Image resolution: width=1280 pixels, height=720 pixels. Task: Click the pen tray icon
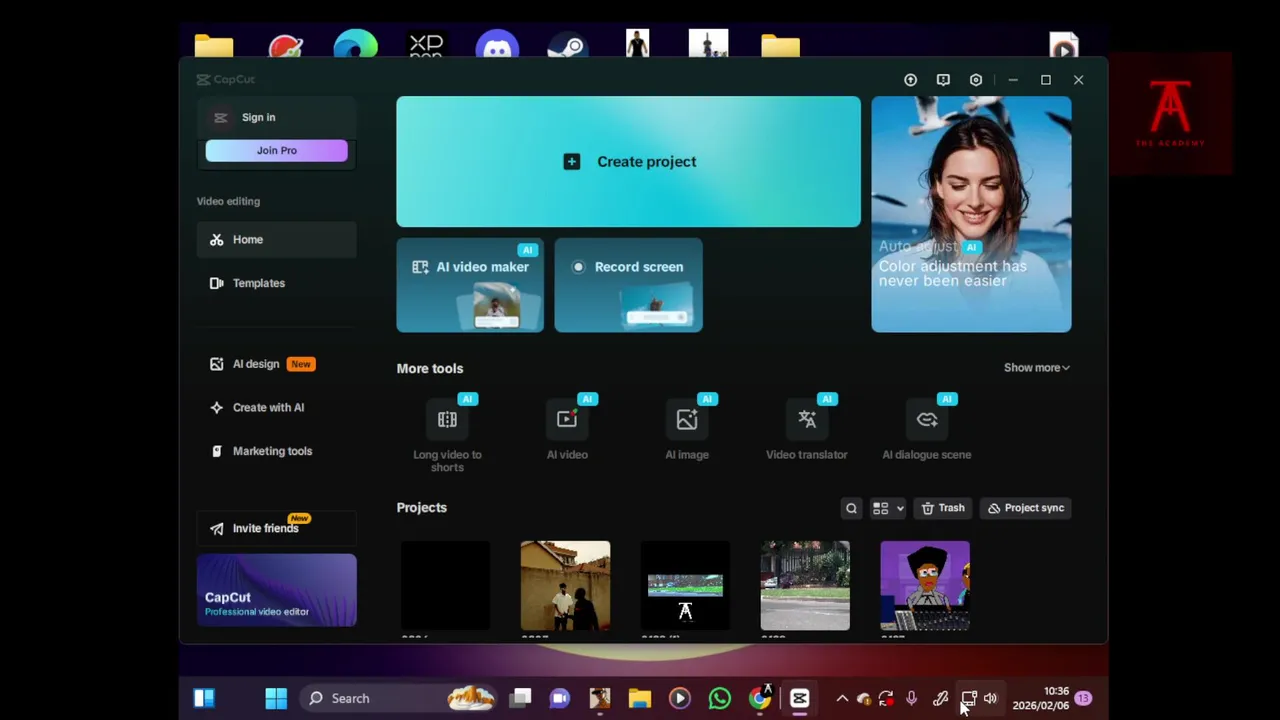pyautogui.click(x=940, y=699)
